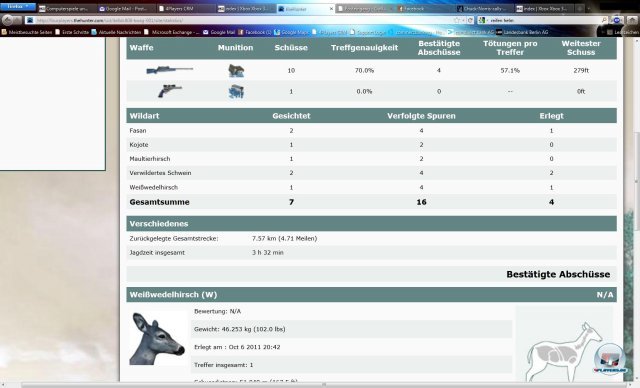Open the Google Maps bookmark
640x388 pixels.
click(x=292, y=32)
